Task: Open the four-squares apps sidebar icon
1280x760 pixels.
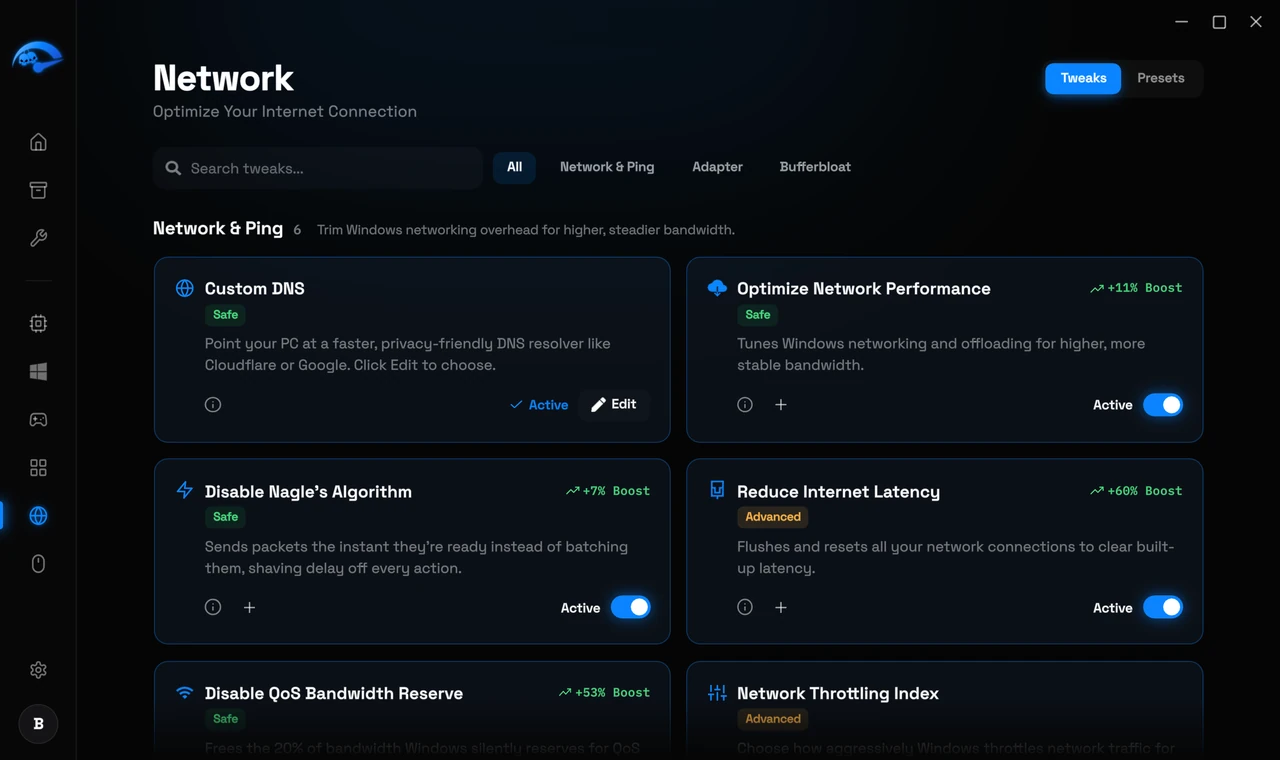Action: click(x=38, y=468)
